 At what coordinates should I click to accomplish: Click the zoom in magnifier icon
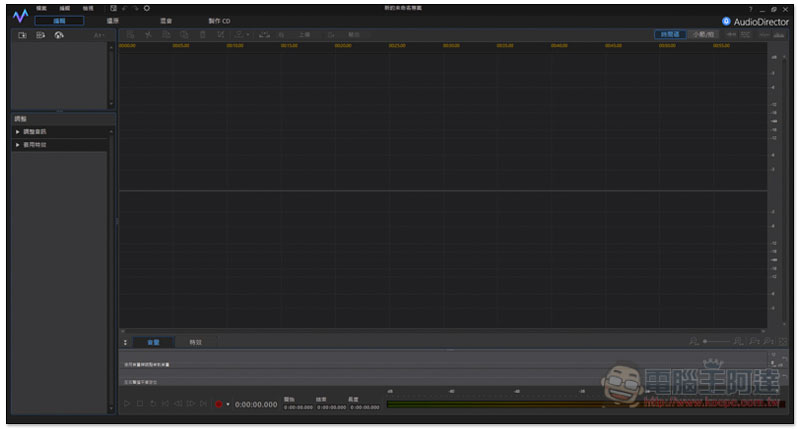click(738, 341)
